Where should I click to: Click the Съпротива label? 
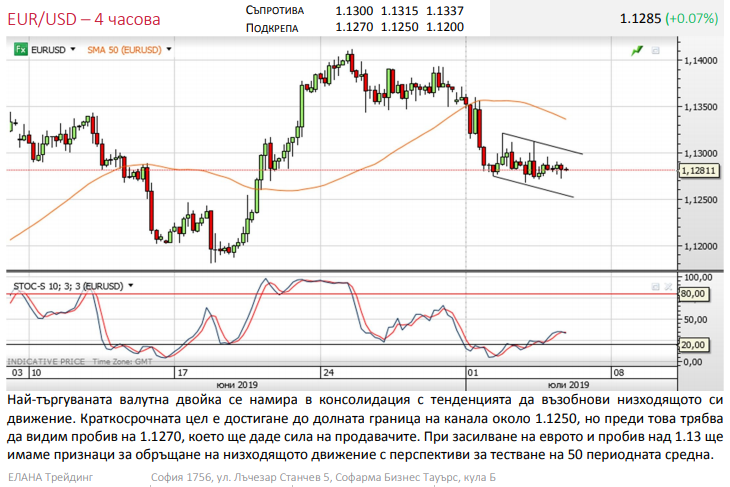(275, 10)
